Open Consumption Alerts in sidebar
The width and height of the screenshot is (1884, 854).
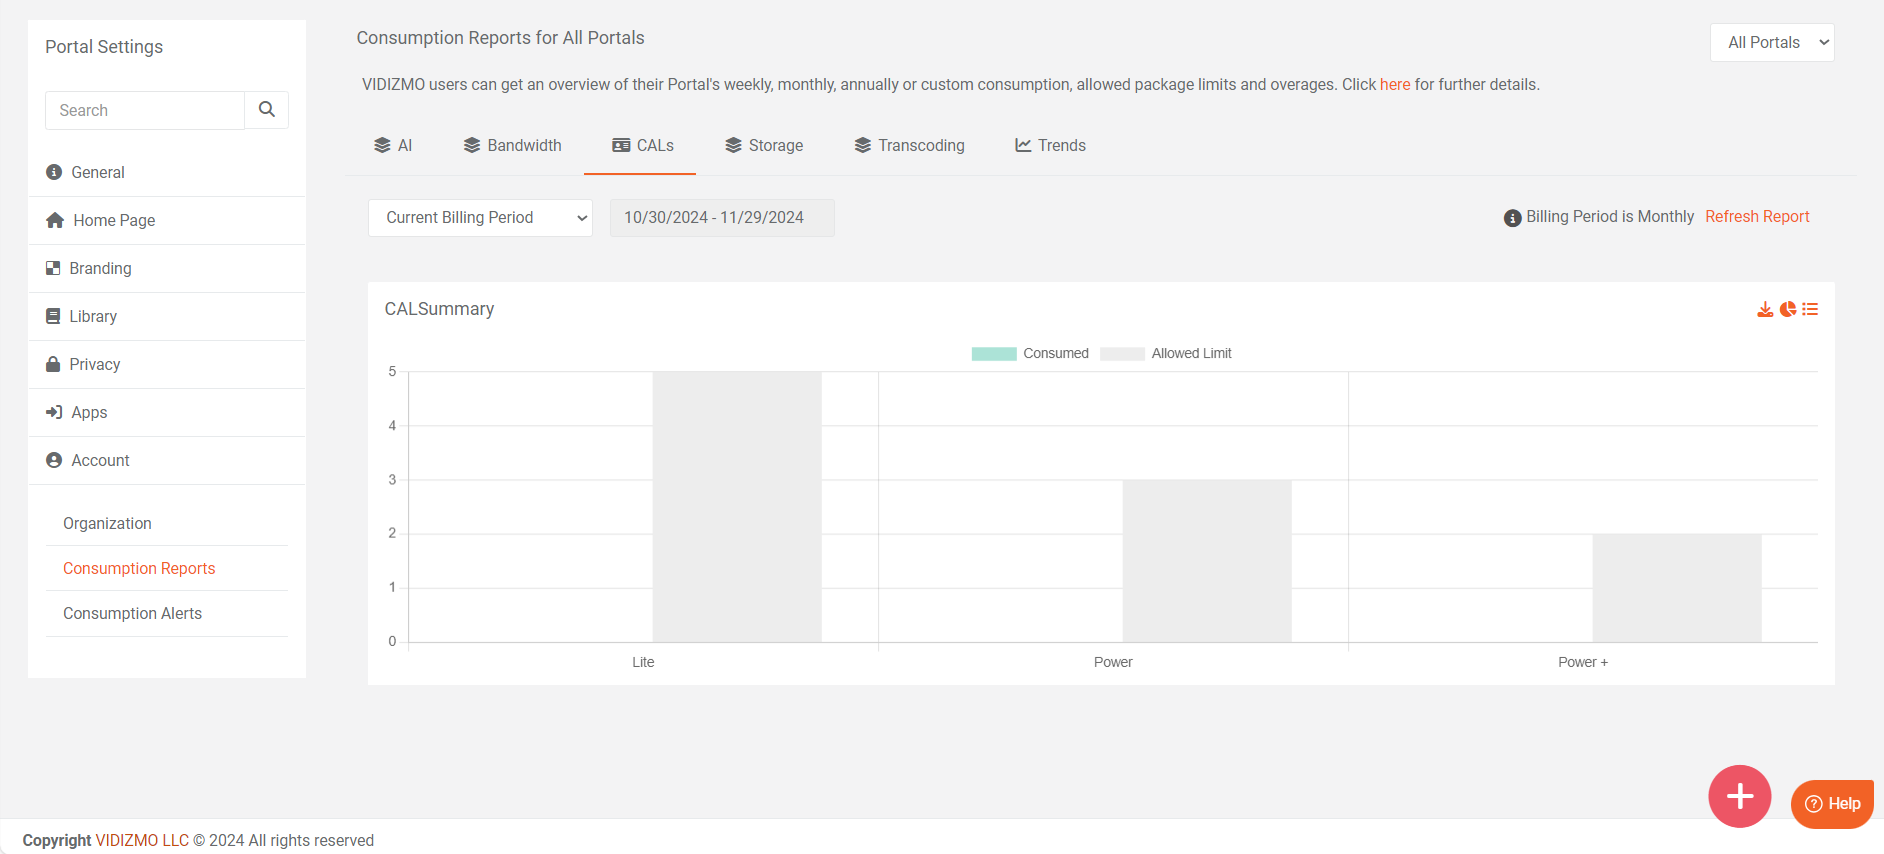point(132,614)
